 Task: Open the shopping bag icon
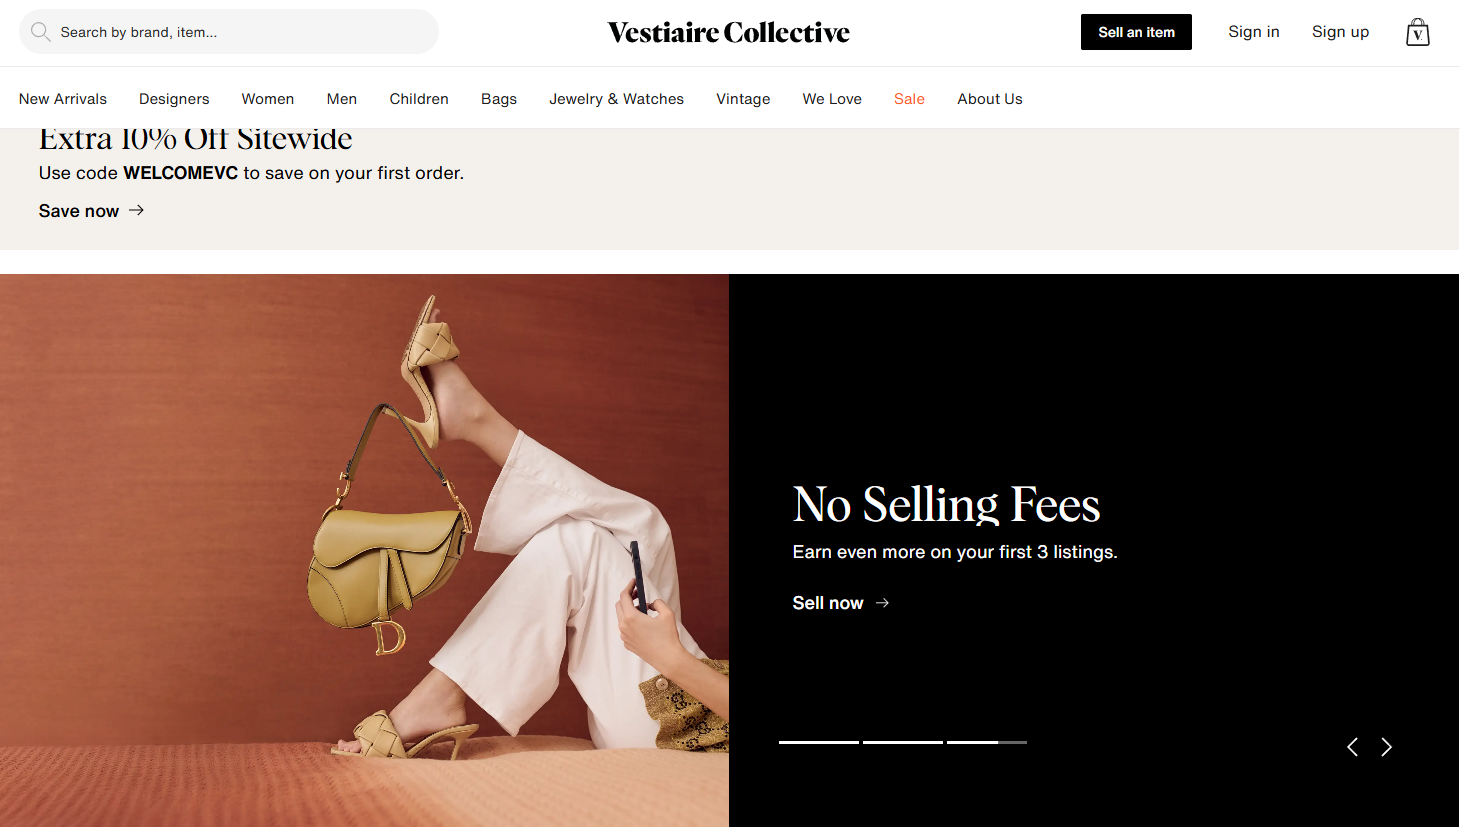coord(1417,32)
